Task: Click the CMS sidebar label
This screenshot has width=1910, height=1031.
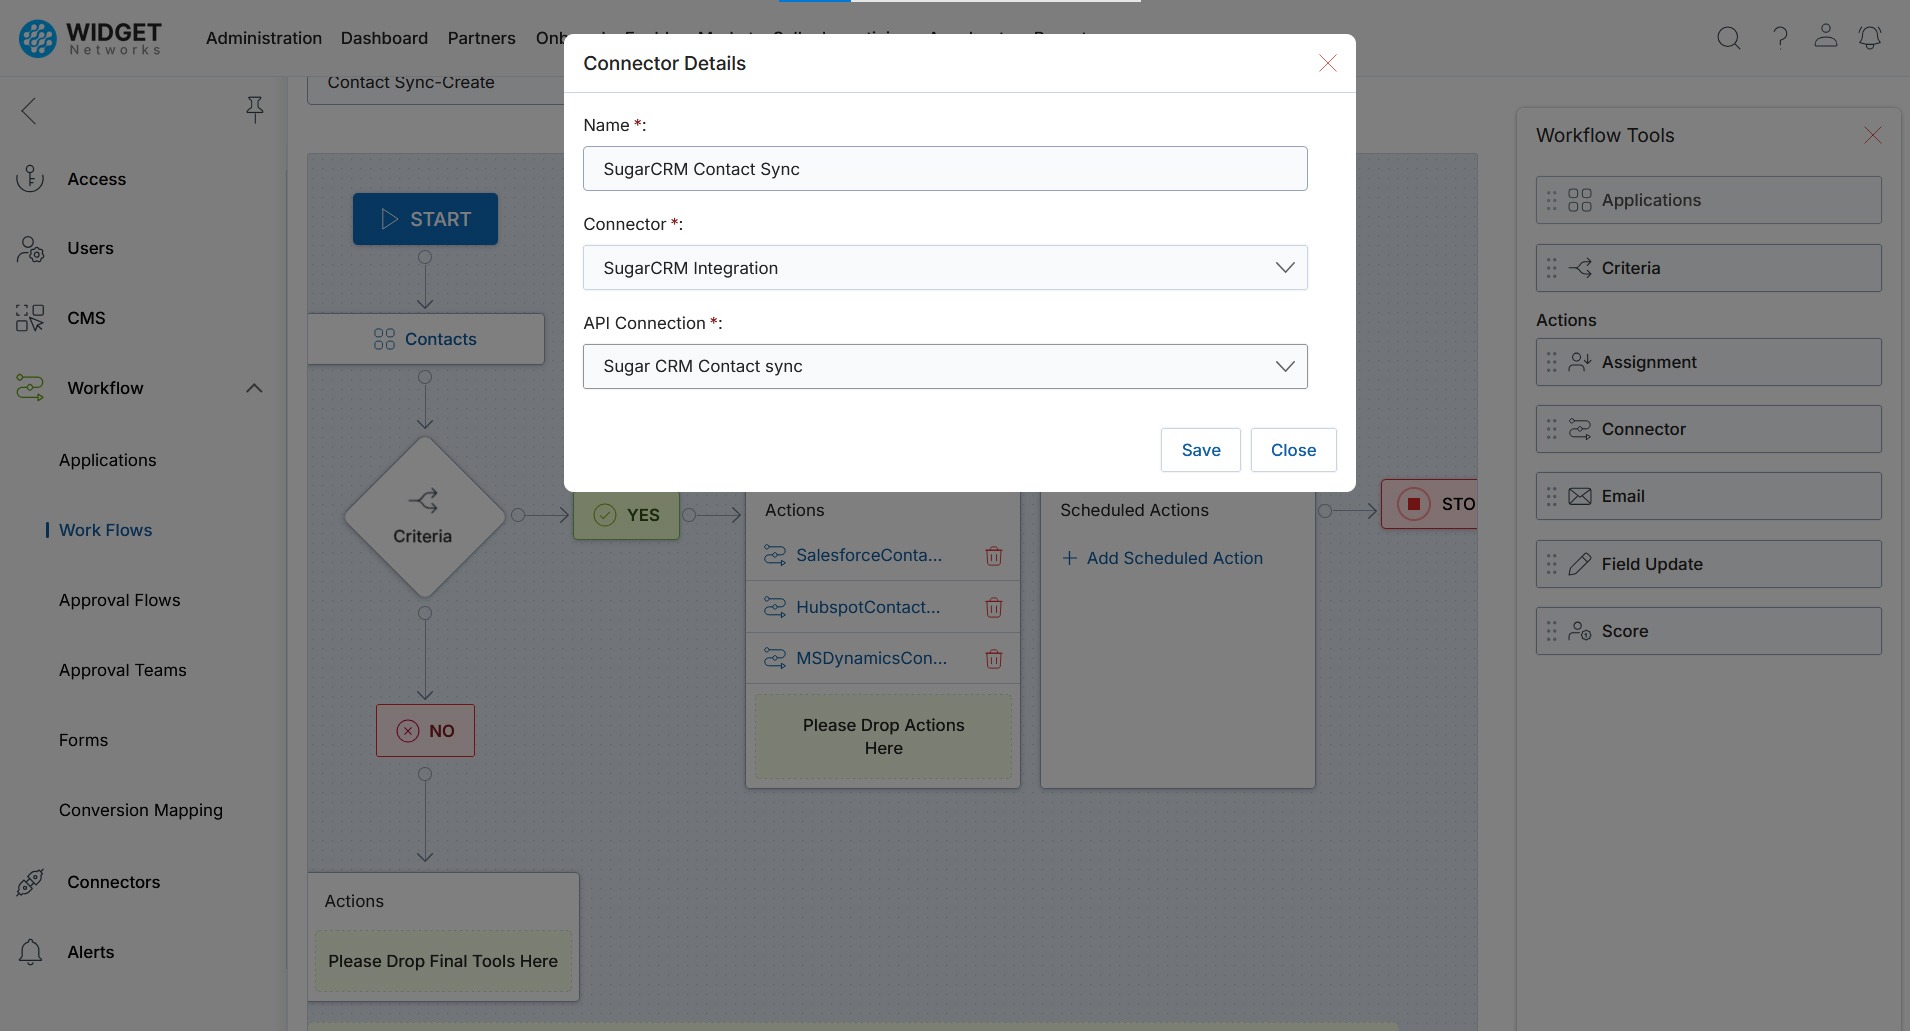Action: click(x=86, y=318)
